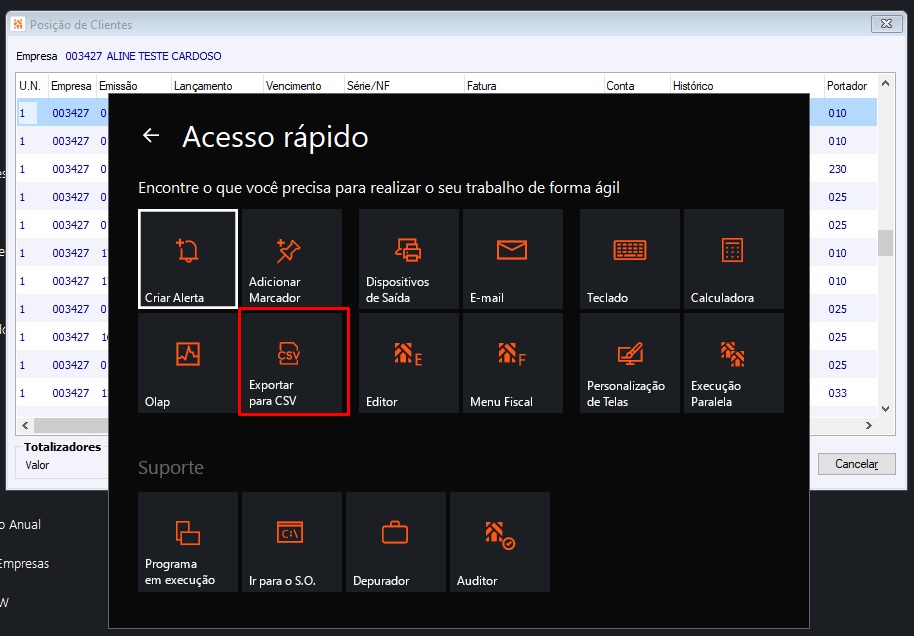Image resolution: width=914 pixels, height=636 pixels.
Task: Click the vertical scrollbar thumb in the table
Action: (x=885, y=243)
